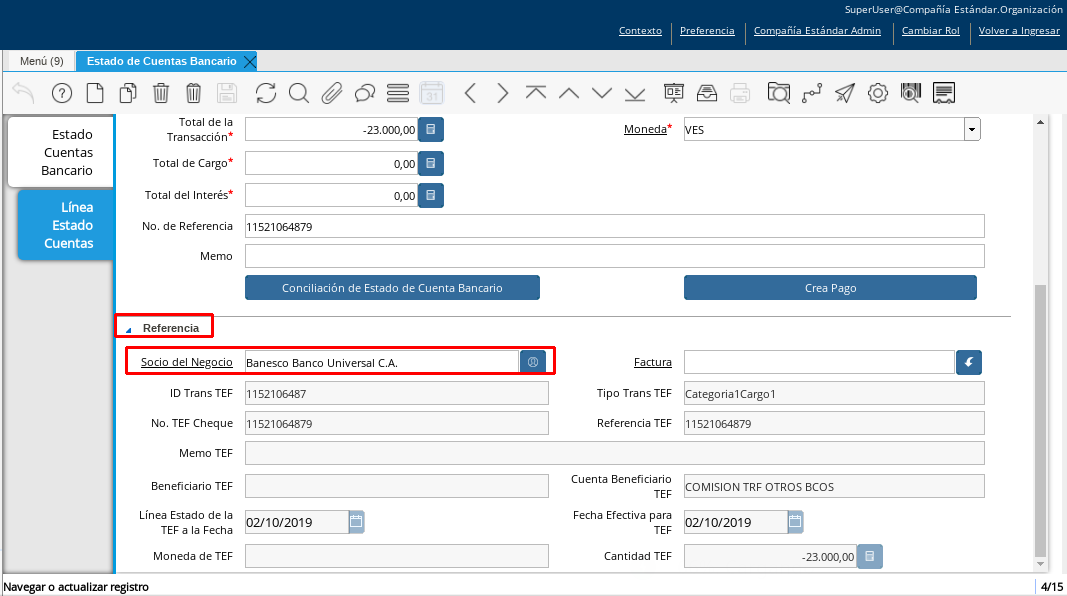Click into the Memo input field
1067x596 pixels.
[x=614, y=256]
